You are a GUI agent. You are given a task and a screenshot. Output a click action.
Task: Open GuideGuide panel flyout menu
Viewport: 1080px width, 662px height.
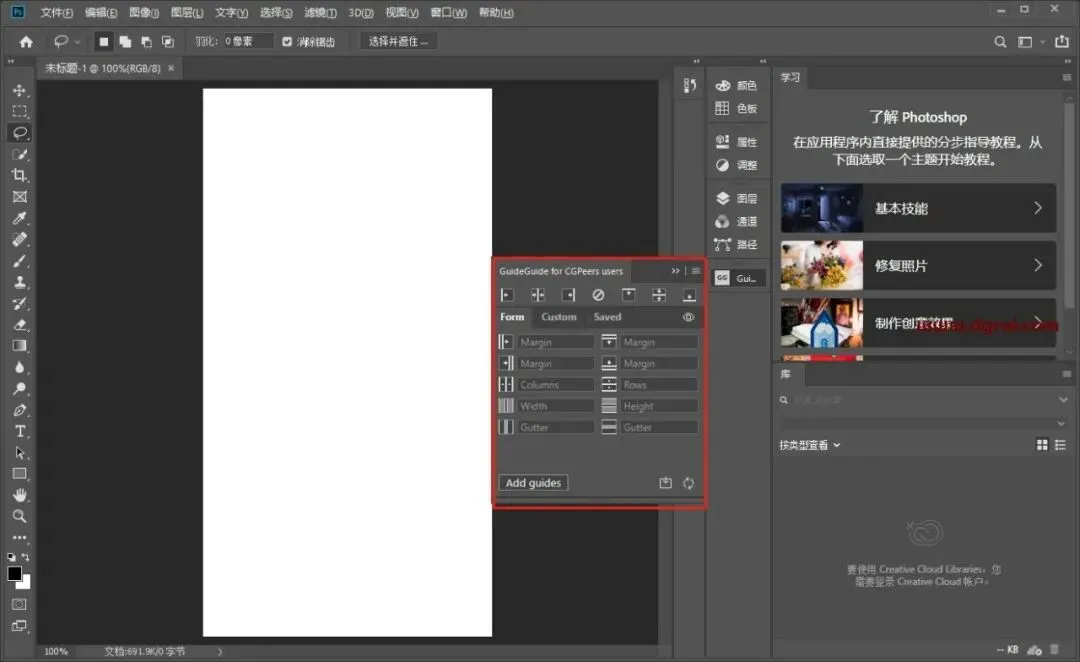pyautogui.click(x=696, y=271)
